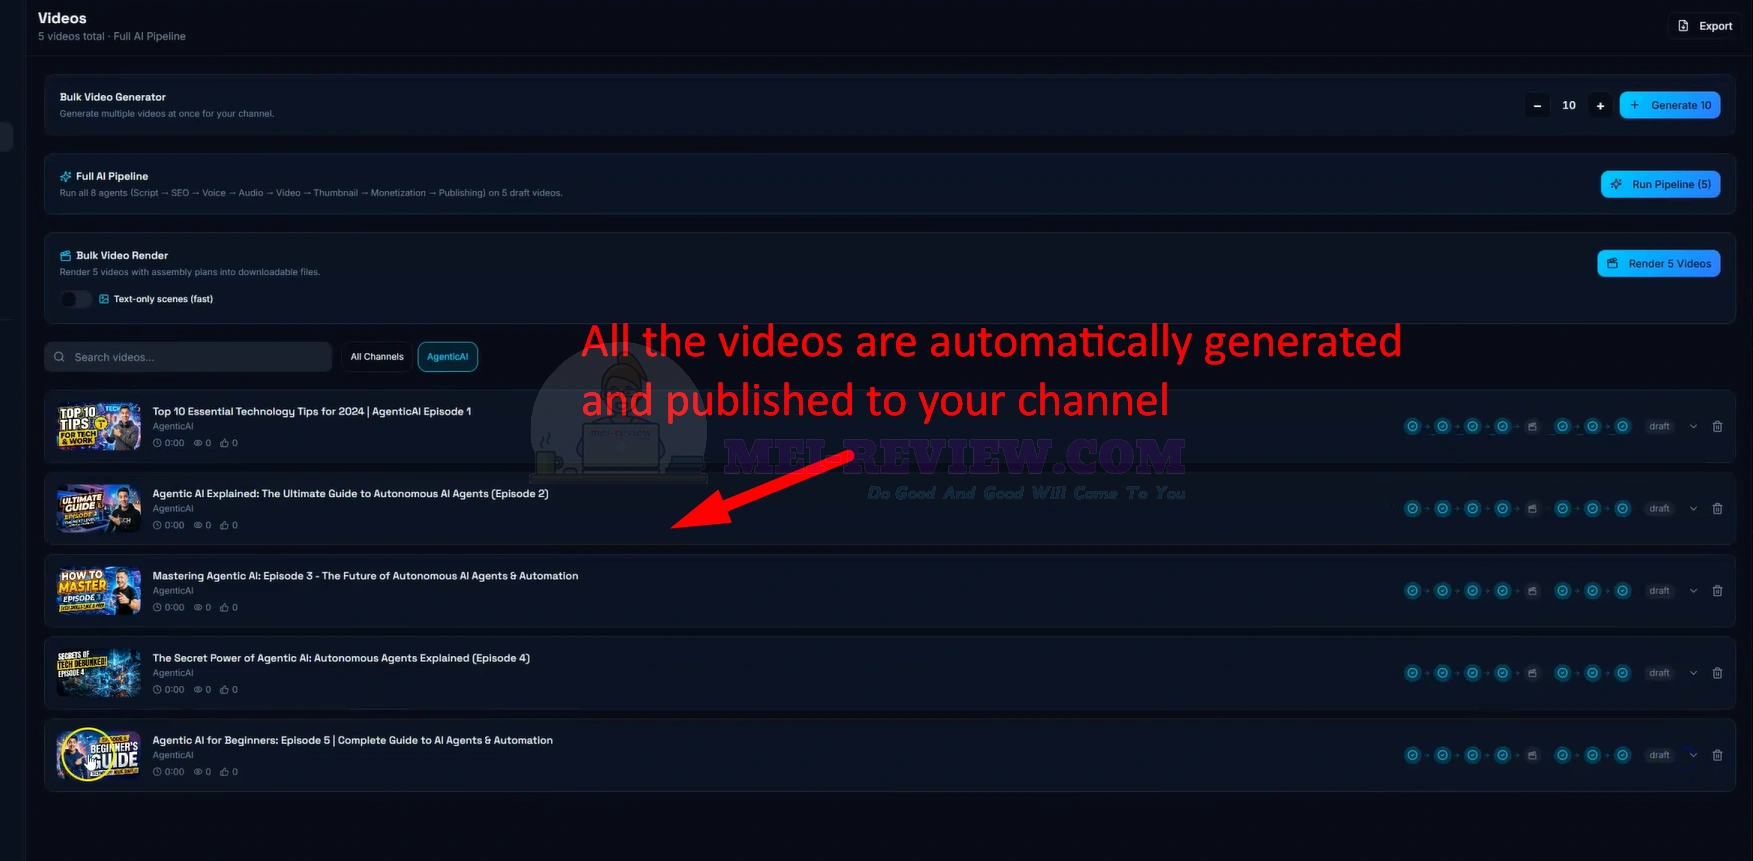Delete the Agentic AI Explained Episode 2 video
Image resolution: width=1753 pixels, height=861 pixels.
[1717, 508]
